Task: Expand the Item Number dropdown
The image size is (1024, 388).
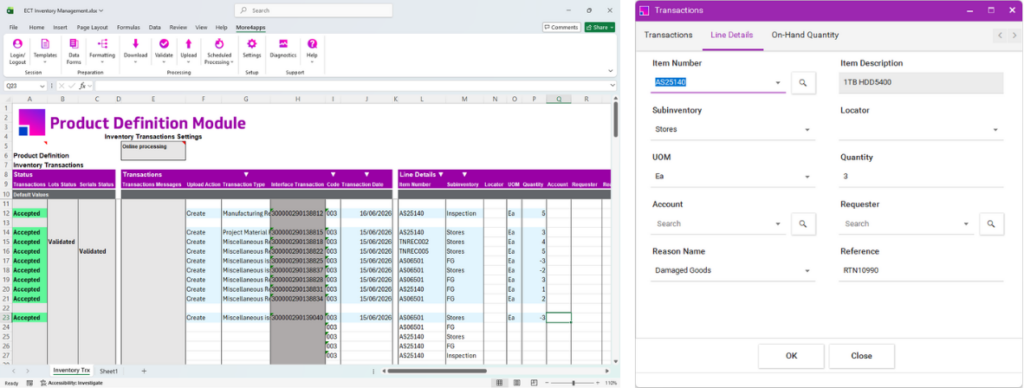Action: (778, 83)
